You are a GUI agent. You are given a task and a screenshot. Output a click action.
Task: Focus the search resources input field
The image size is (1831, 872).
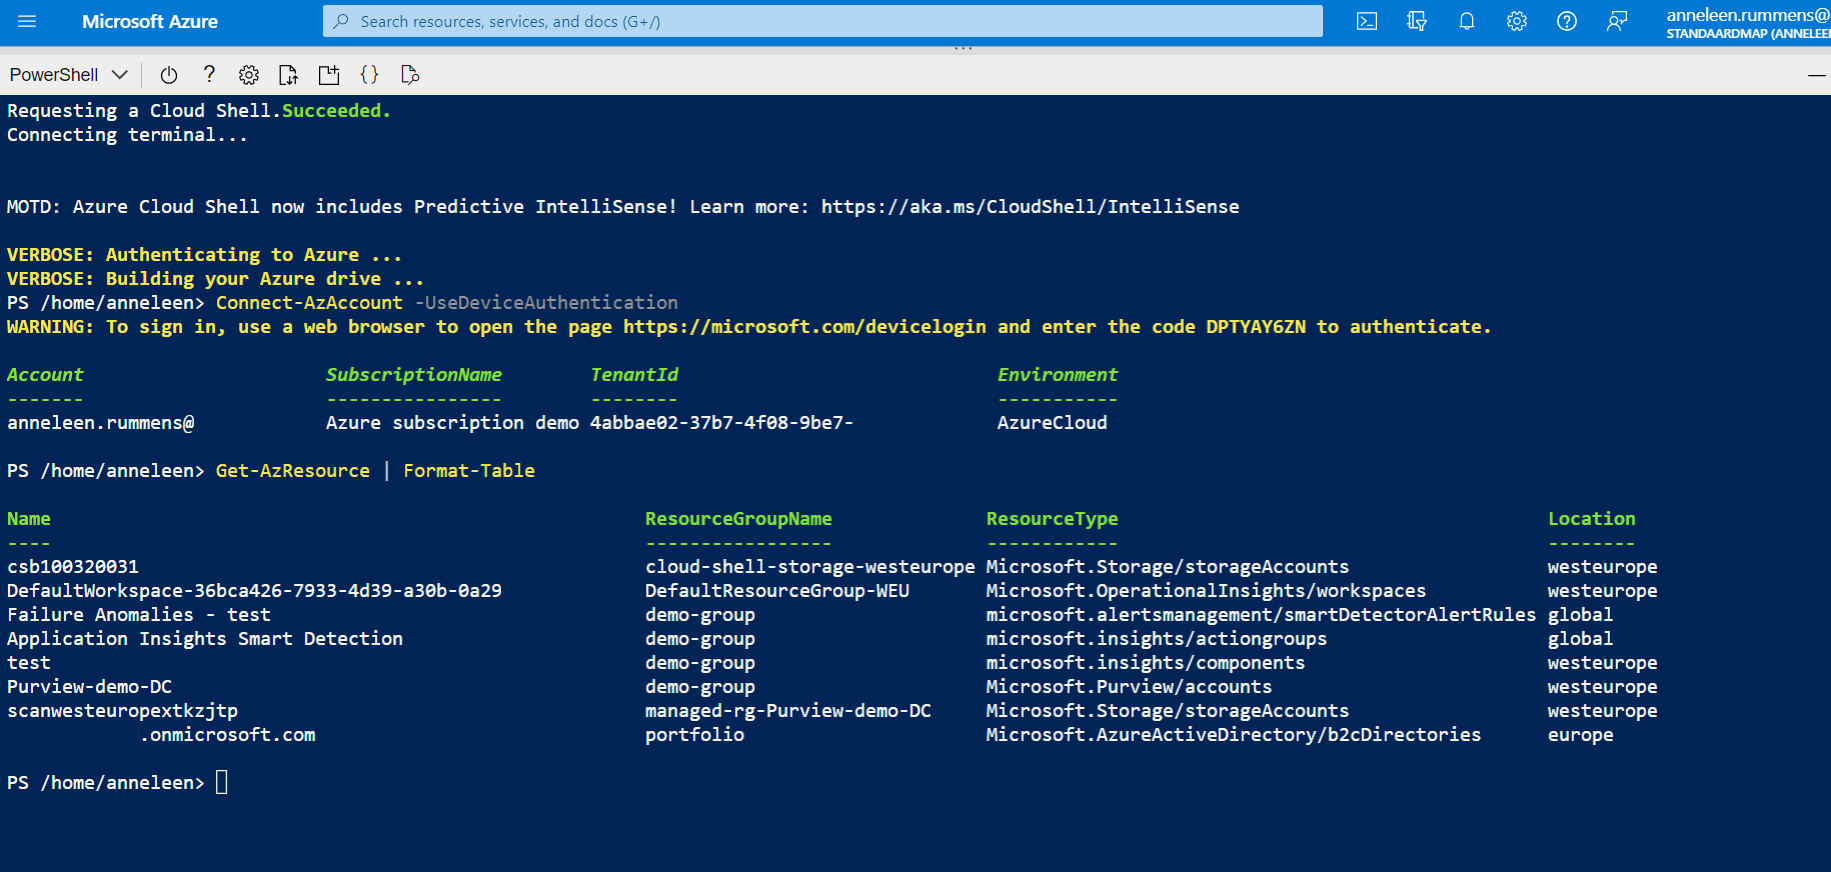822,21
